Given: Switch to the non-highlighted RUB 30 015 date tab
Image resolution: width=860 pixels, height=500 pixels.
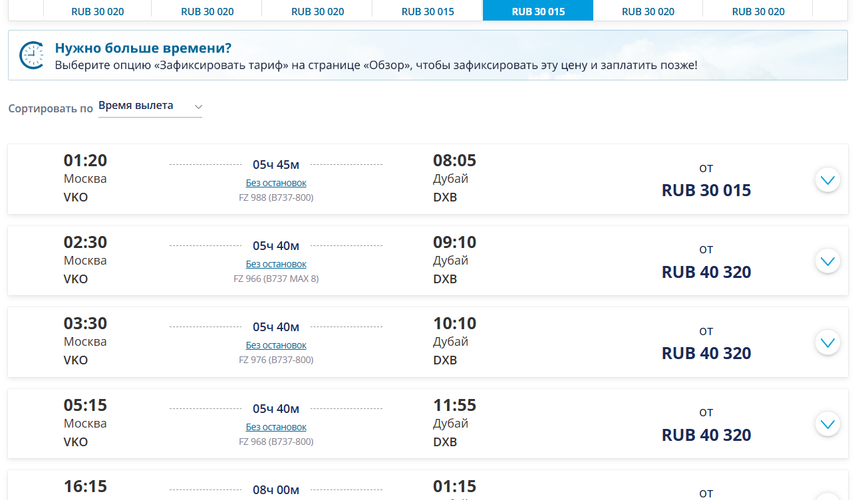Looking at the screenshot, I should click(x=428, y=11).
